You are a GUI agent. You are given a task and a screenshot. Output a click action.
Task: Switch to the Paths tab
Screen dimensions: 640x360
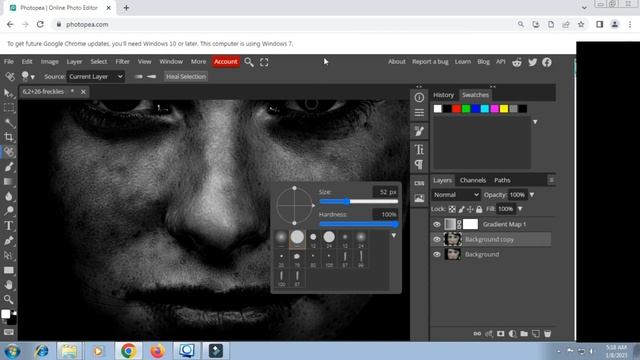(502, 180)
